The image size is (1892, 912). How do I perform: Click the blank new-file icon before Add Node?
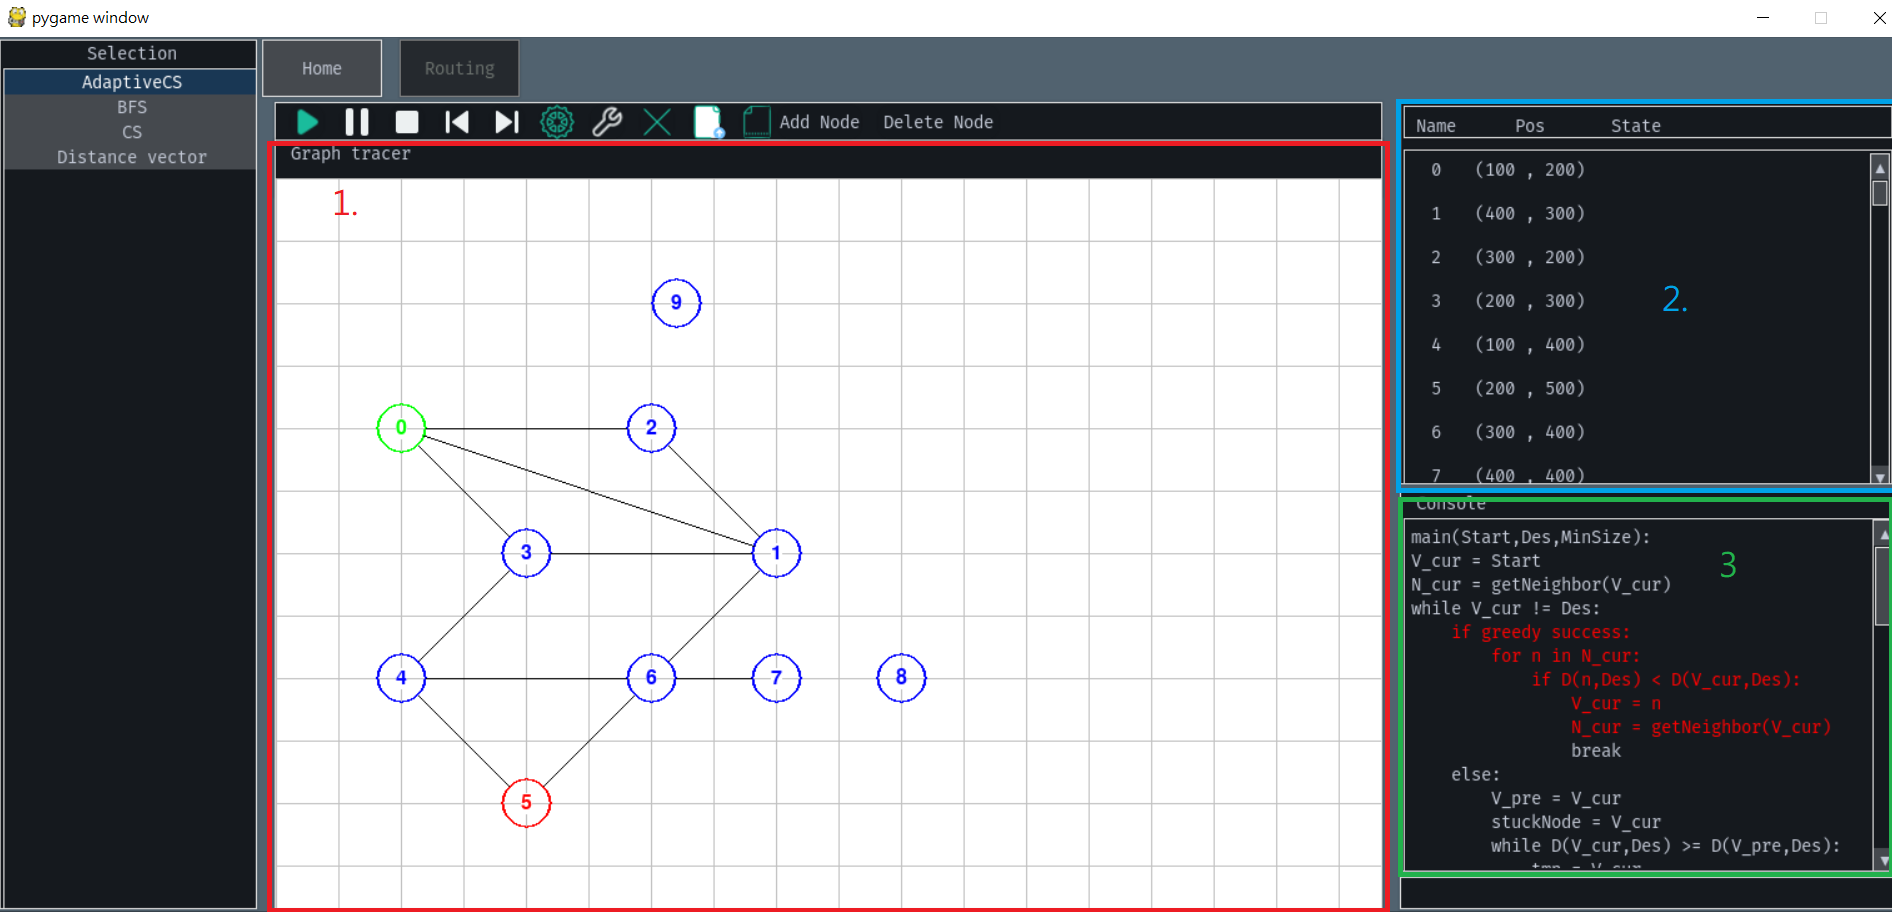[757, 121]
